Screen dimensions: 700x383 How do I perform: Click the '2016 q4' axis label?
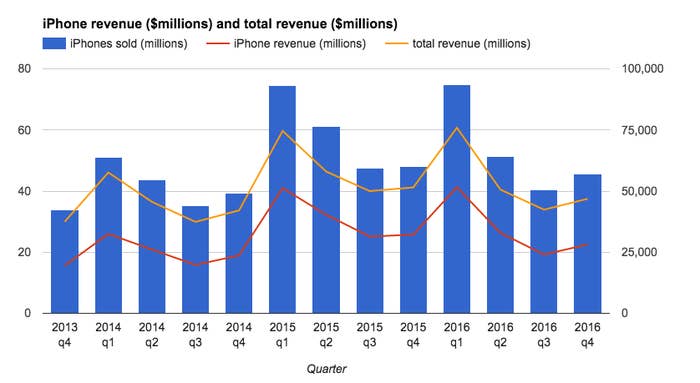[x=588, y=335]
